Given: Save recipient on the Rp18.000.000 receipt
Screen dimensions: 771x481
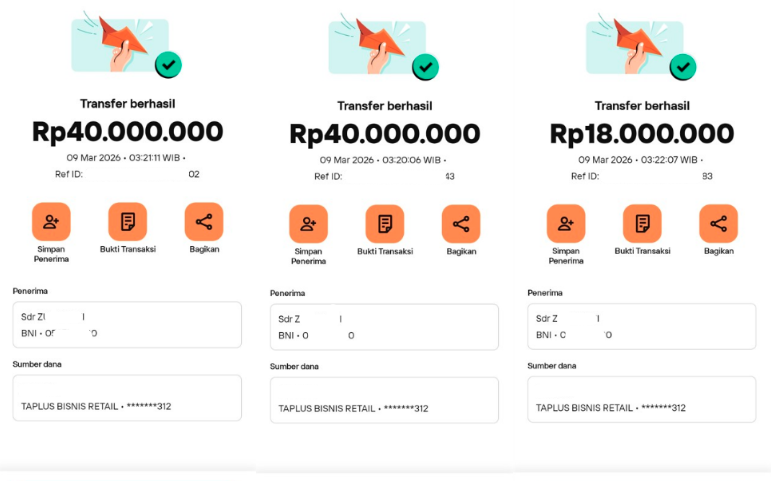Looking at the screenshot, I should (x=565, y=223).
